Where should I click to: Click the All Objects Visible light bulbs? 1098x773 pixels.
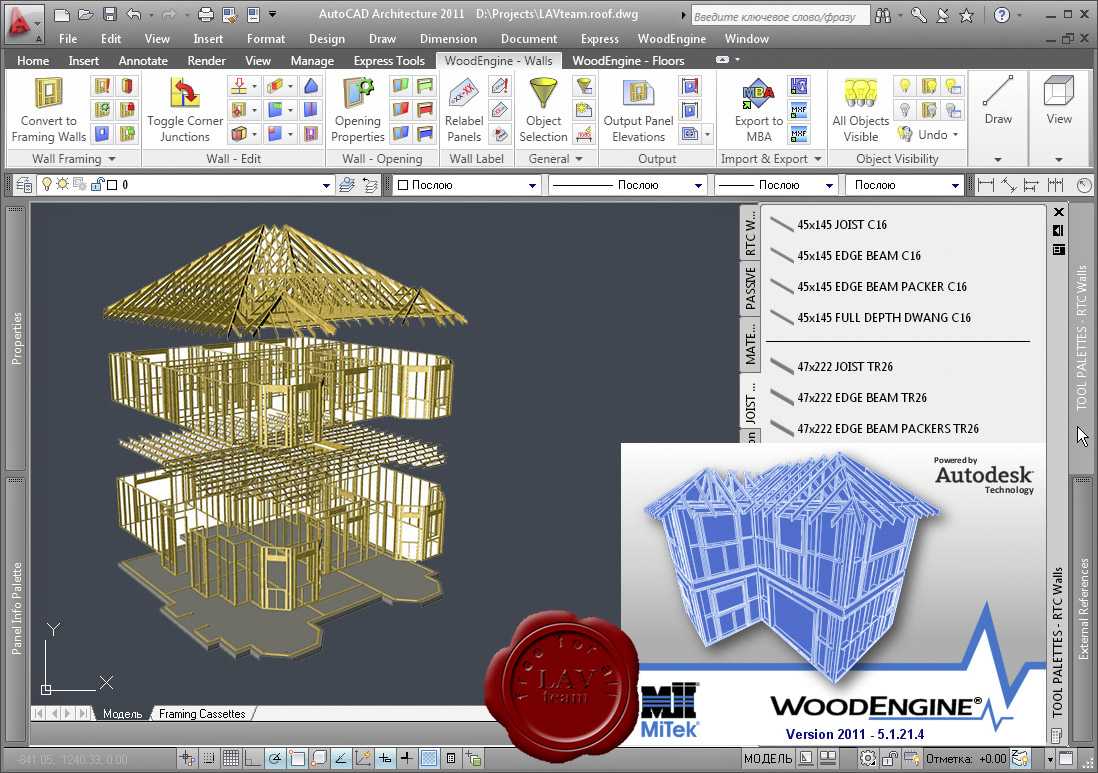click(861, 94)
